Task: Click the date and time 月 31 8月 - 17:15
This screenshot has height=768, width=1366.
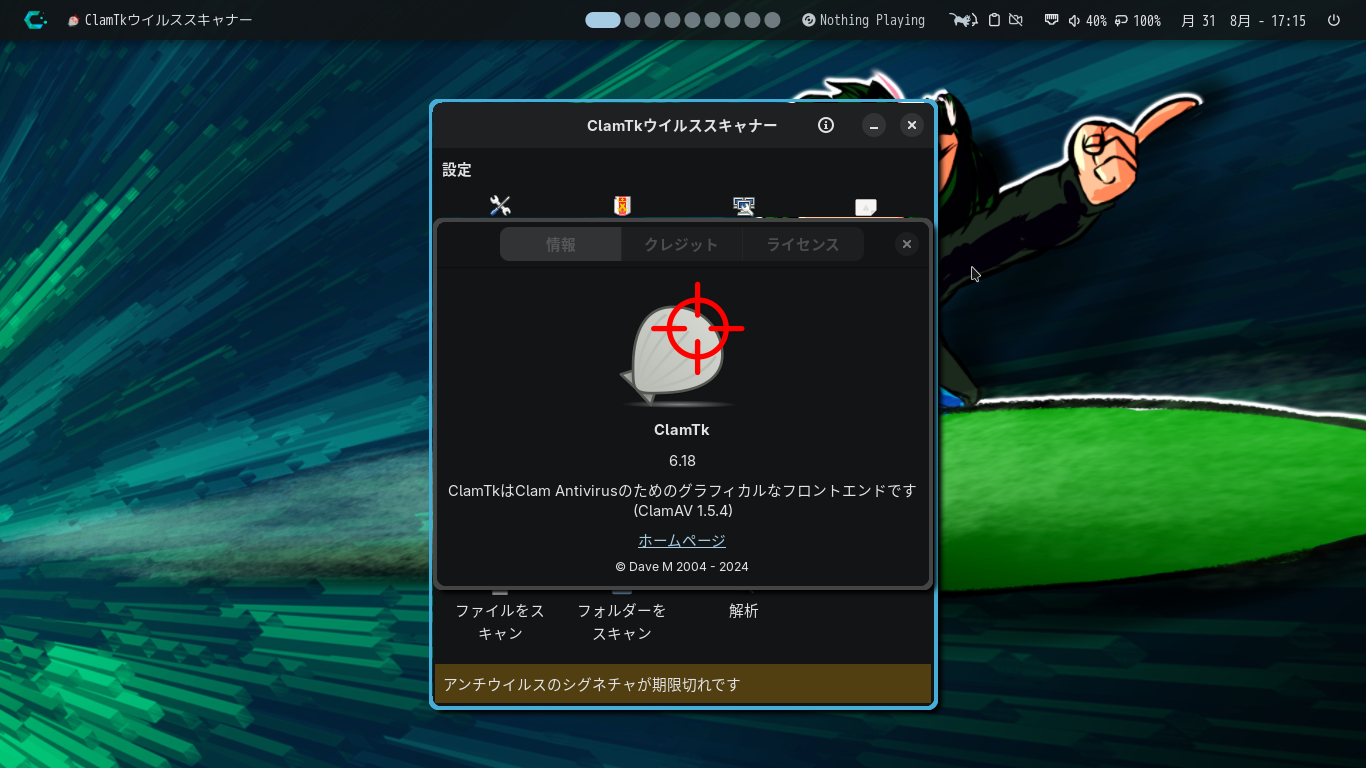Action: tap(1243, 20)
